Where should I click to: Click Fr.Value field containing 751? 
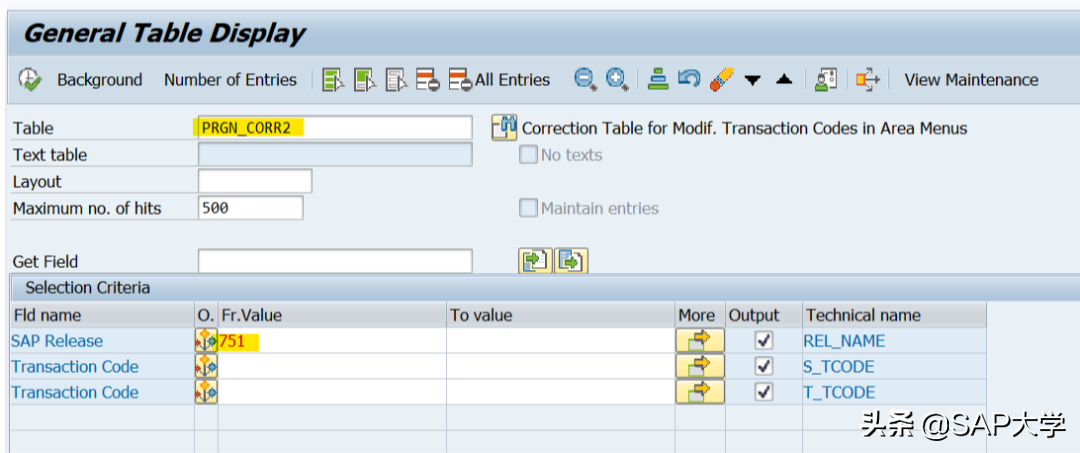point(332,341)
